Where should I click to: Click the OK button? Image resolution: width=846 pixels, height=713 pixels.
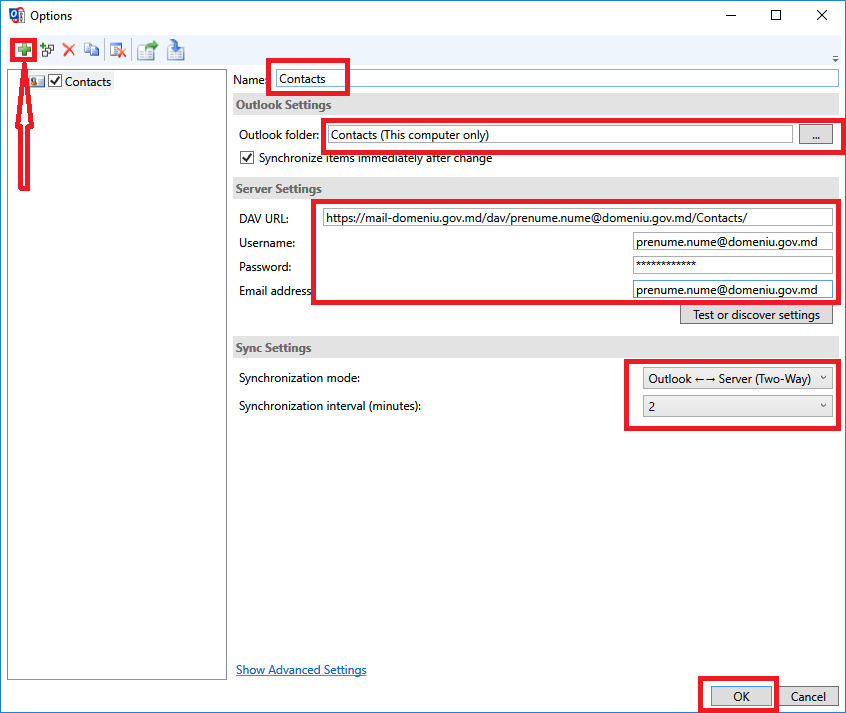(740, 696)
